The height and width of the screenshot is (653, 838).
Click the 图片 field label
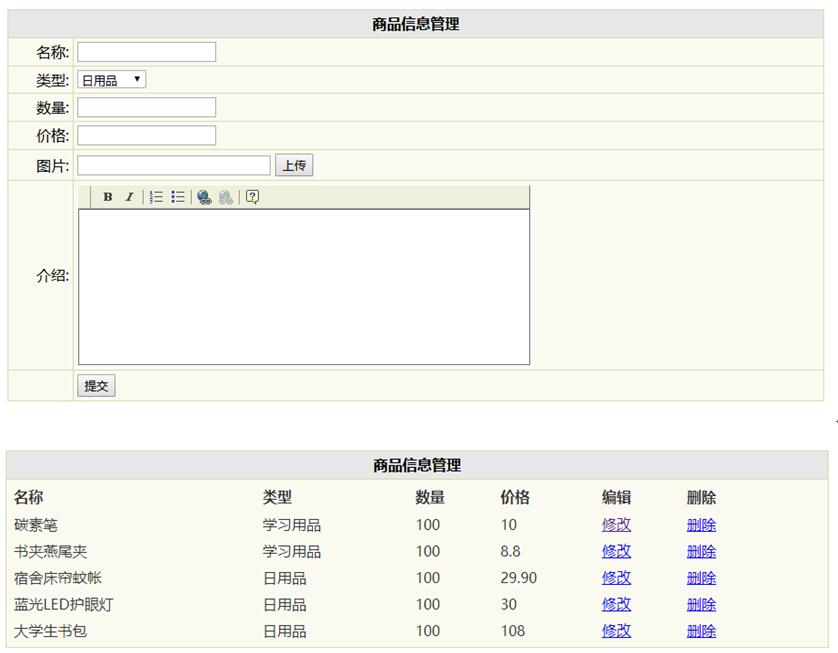coord(52,166)
